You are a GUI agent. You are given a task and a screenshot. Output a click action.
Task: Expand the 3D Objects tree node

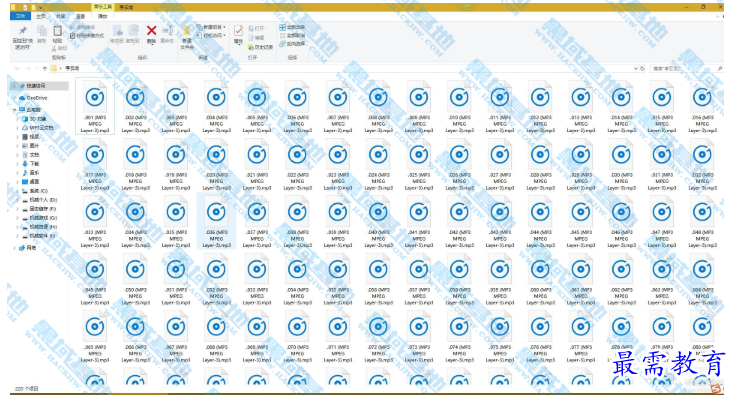click(18, 119)
